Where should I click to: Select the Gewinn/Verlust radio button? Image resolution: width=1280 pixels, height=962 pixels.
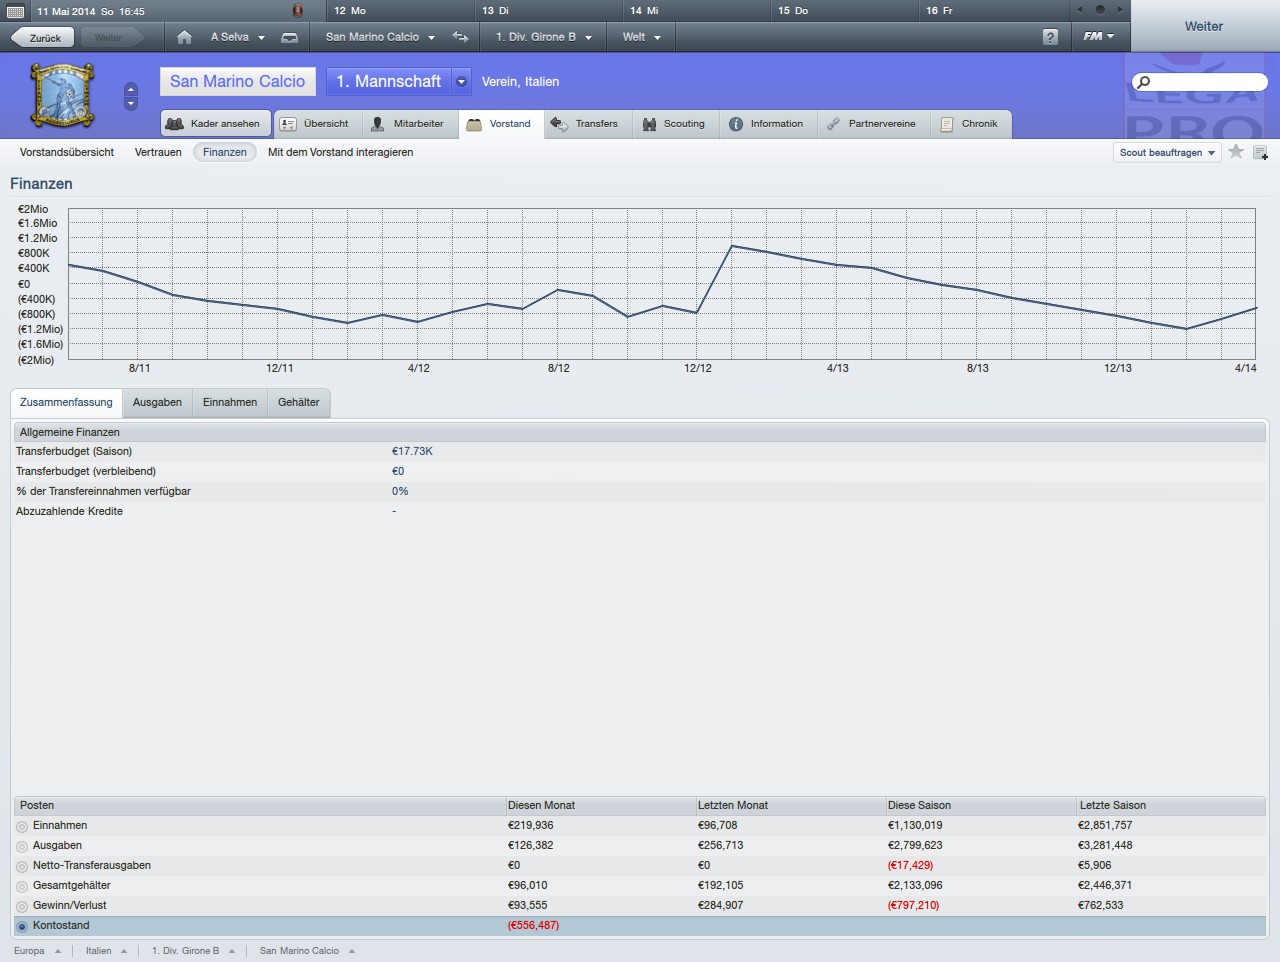22,906
